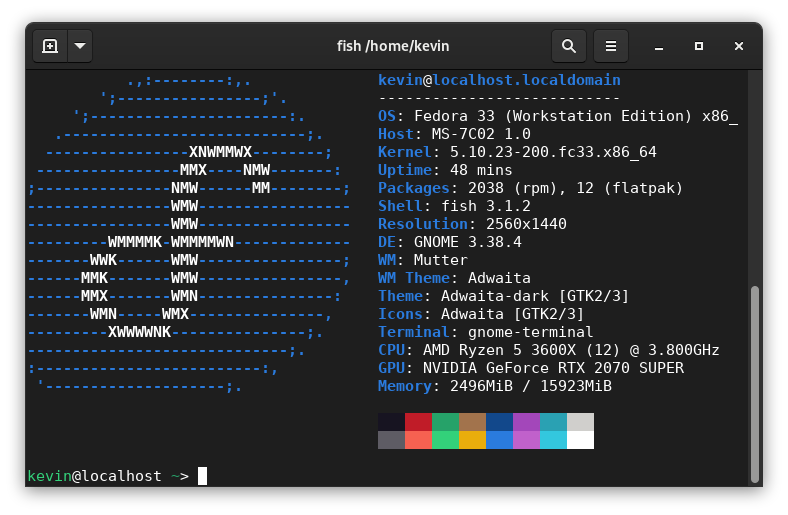
Task: Click the DE value 'GNOME 3.38.4'
Action: coord(467,242)
